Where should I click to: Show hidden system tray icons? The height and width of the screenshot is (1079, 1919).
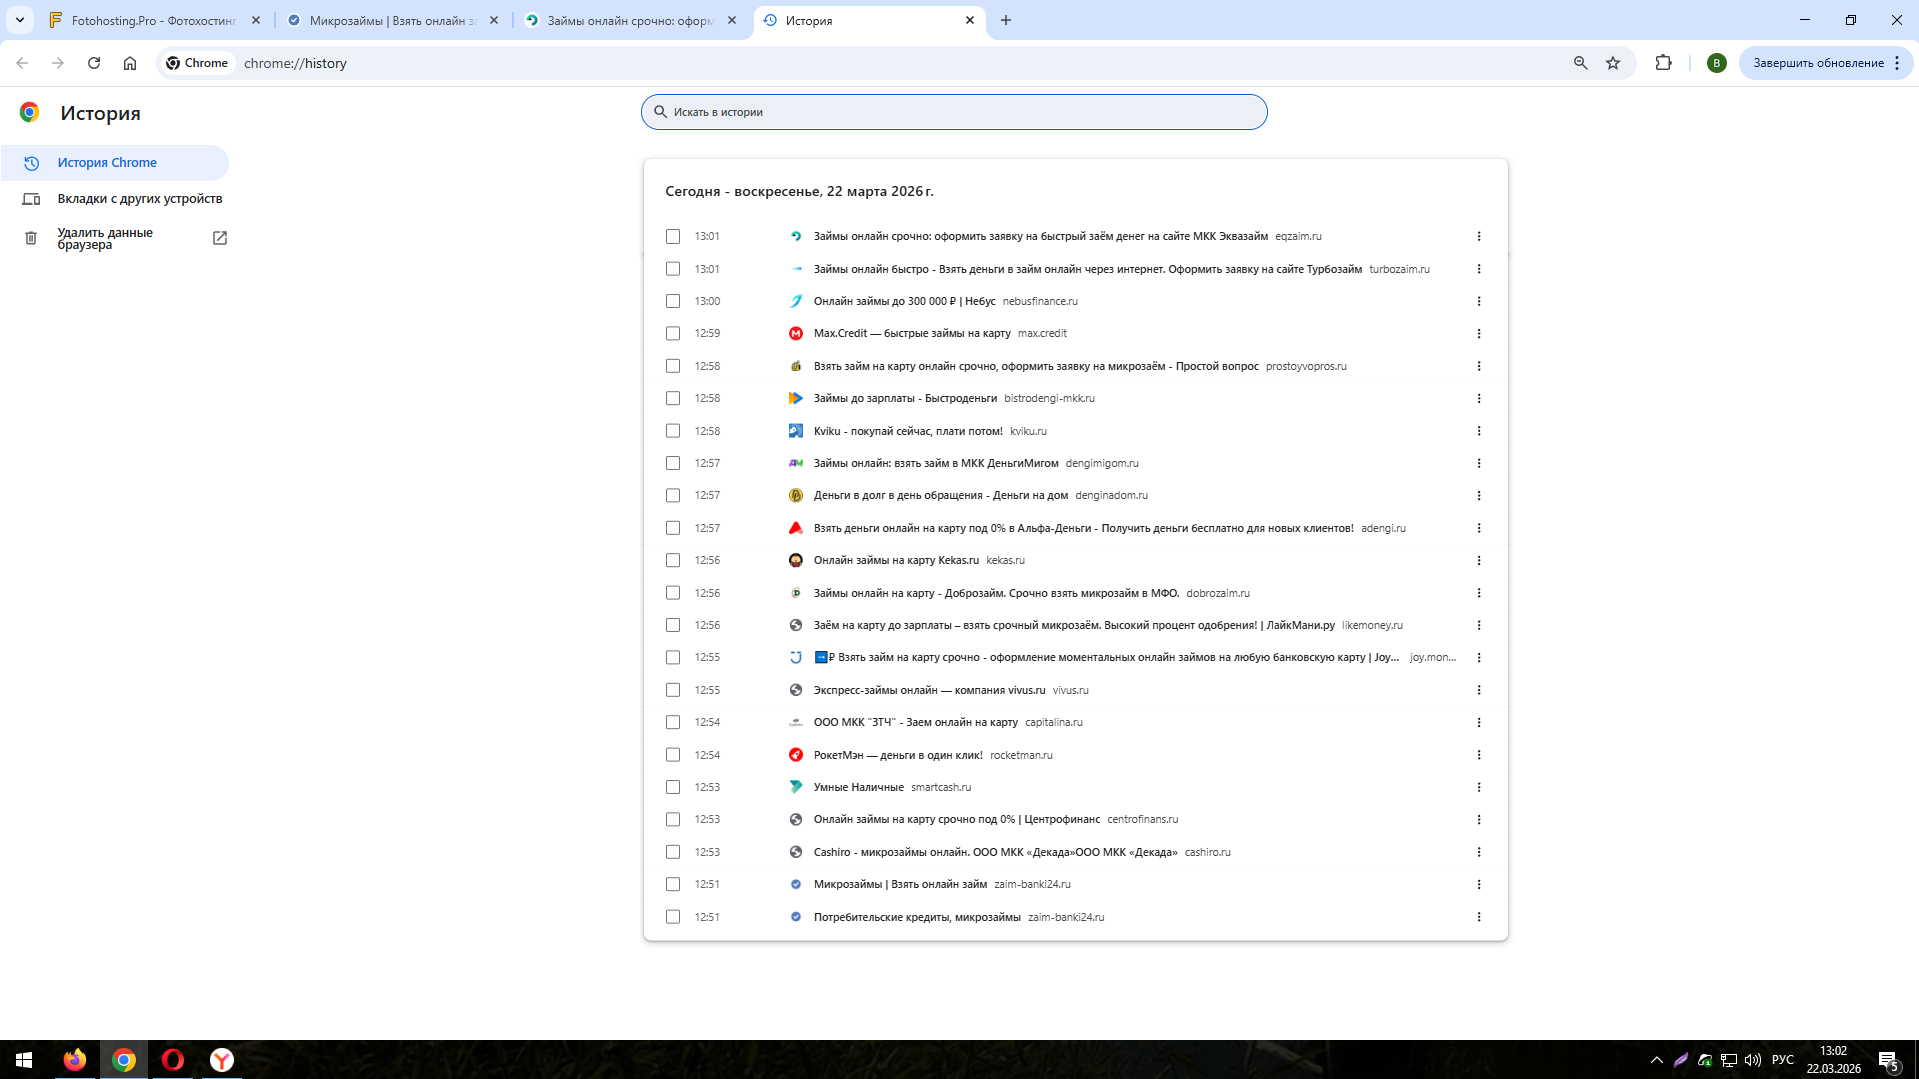(1657, 1060)
